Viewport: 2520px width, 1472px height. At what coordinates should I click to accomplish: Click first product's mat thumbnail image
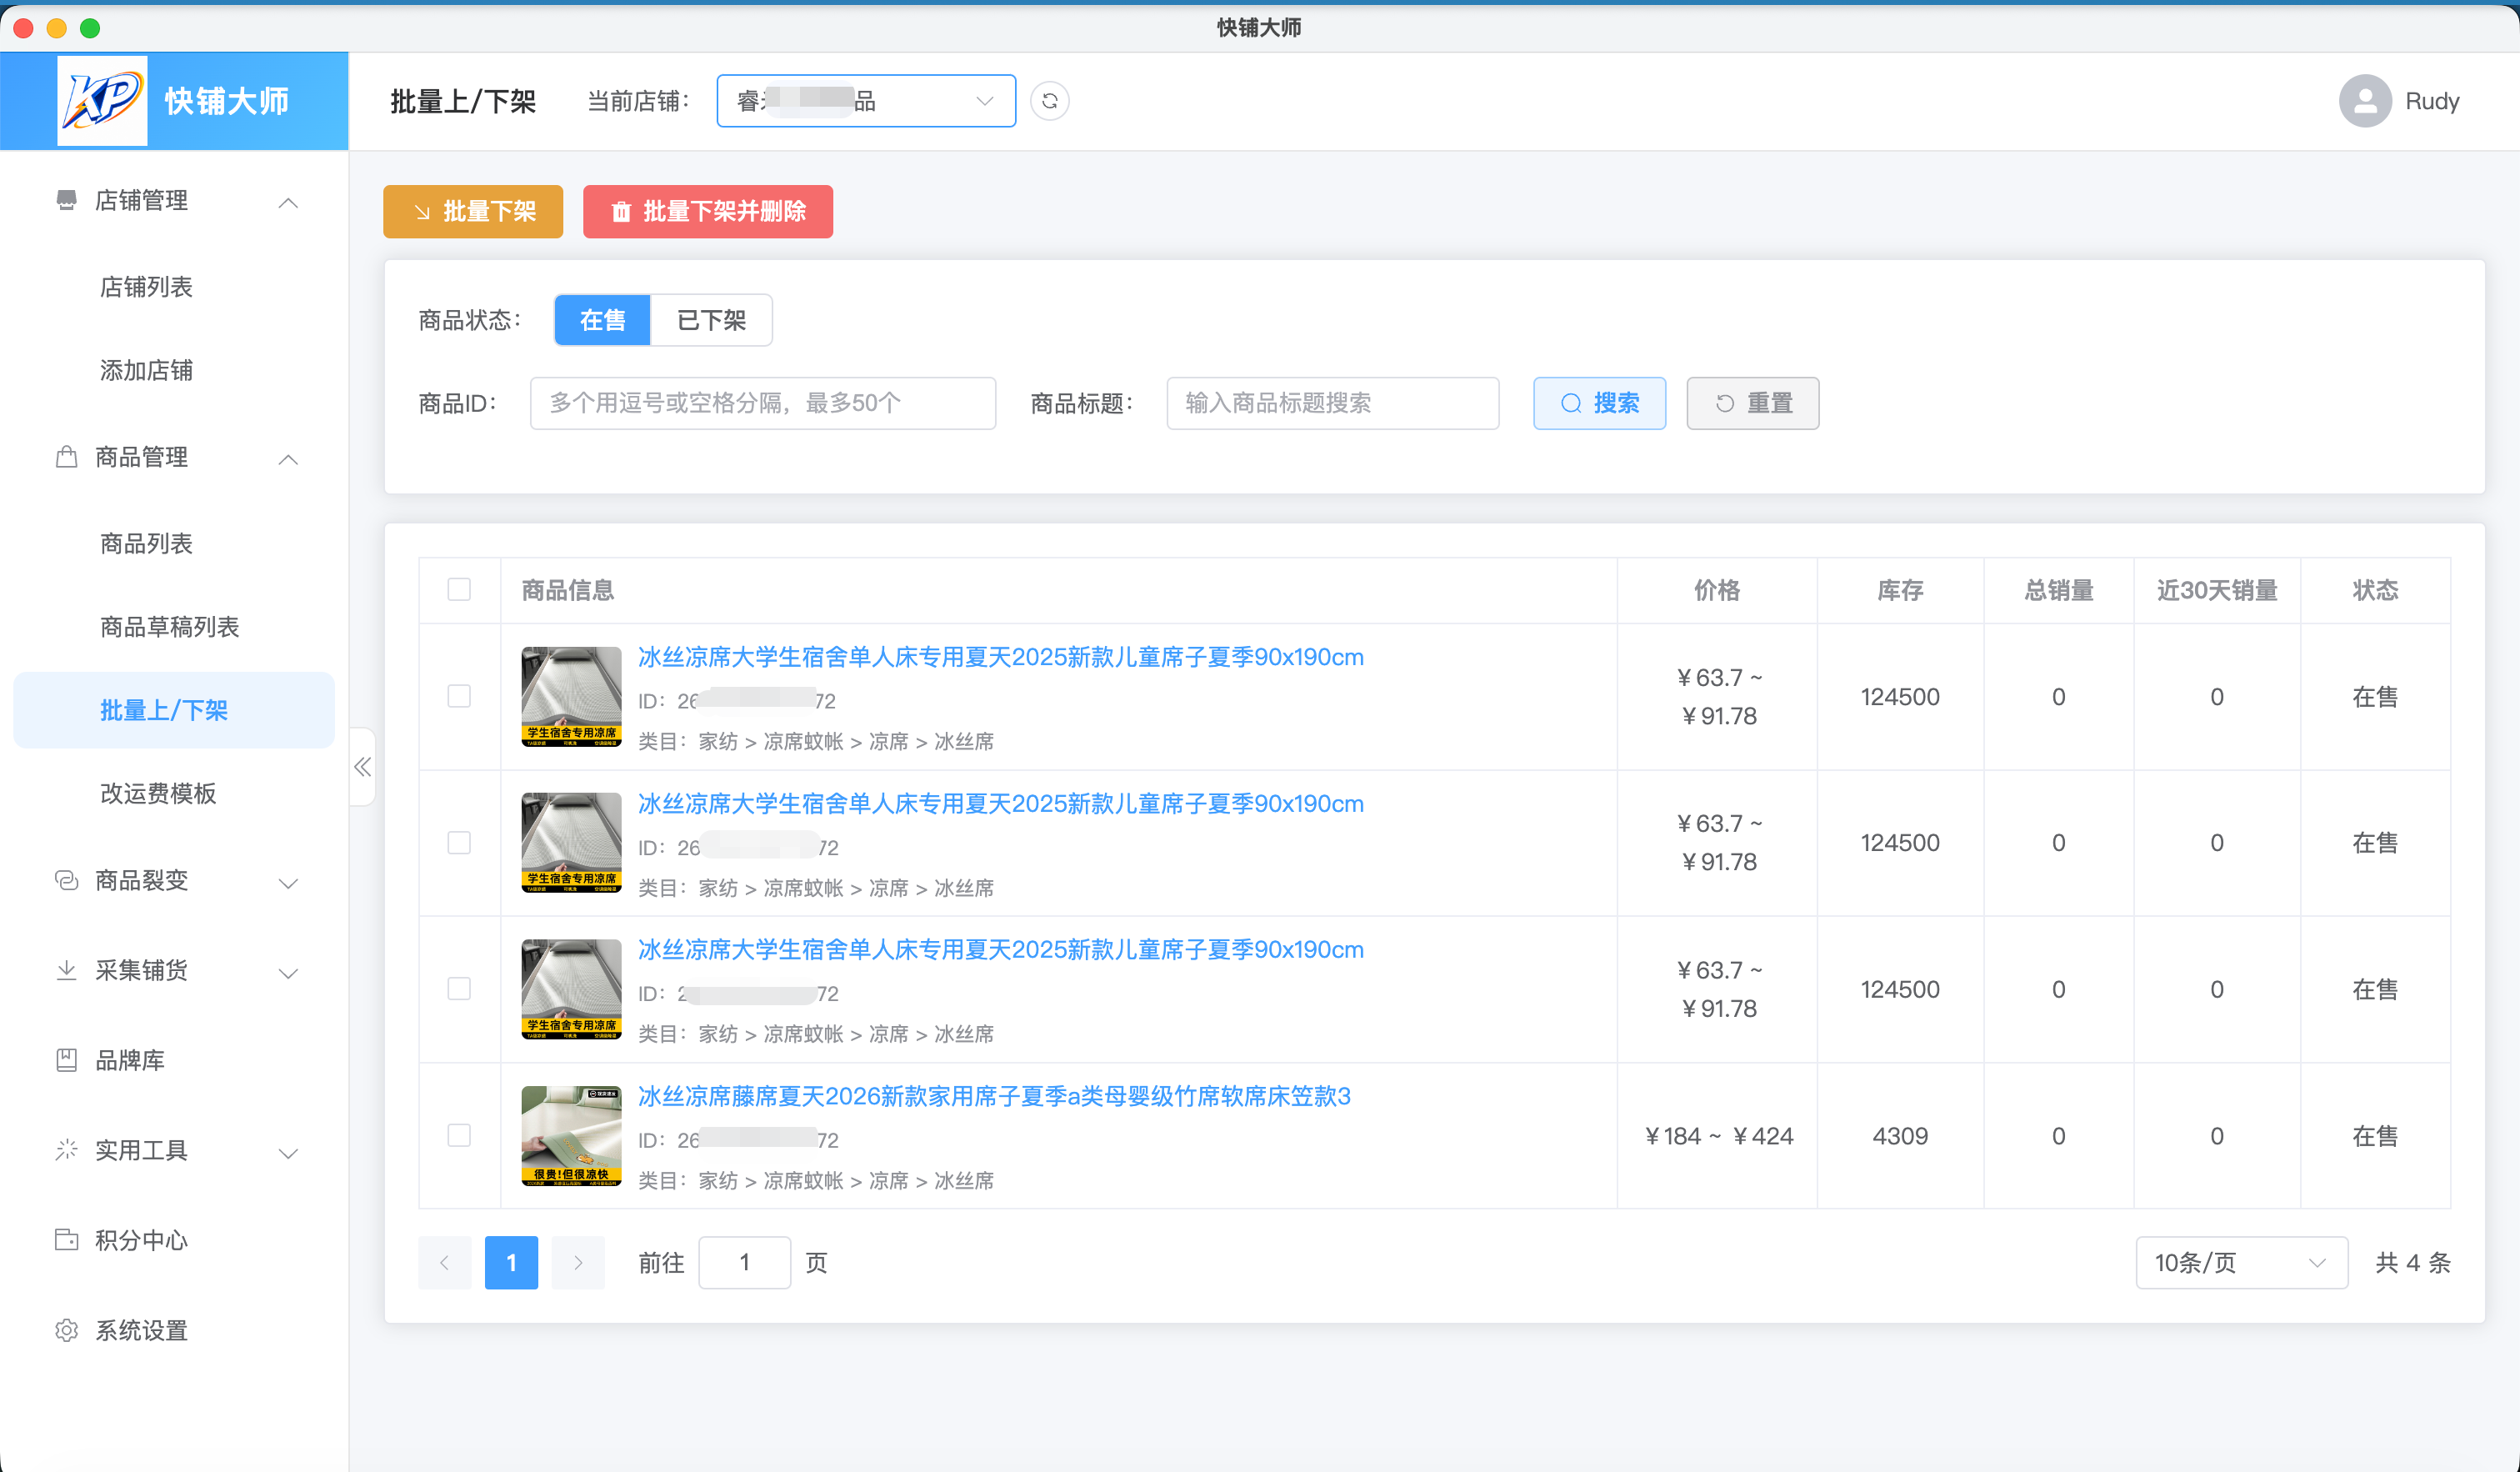(x=571, y=696)
